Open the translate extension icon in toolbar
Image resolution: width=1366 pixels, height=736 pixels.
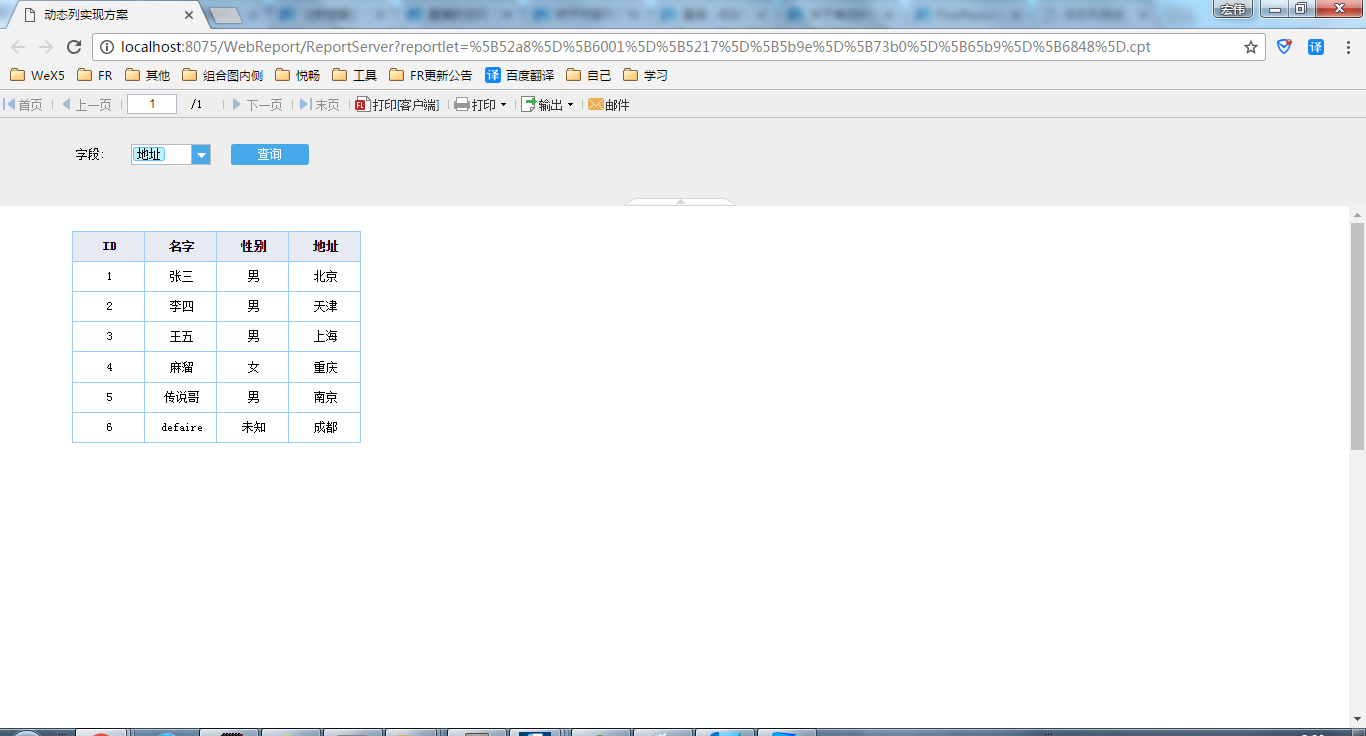coord(1316,47)
